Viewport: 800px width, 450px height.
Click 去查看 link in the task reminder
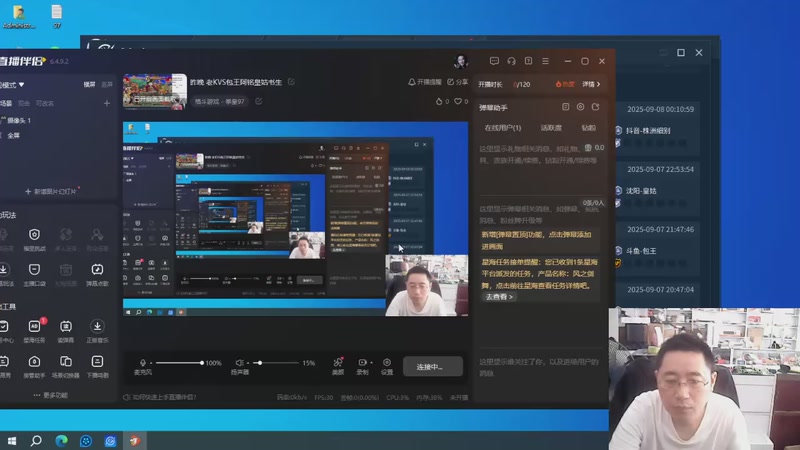click(499, 296)
